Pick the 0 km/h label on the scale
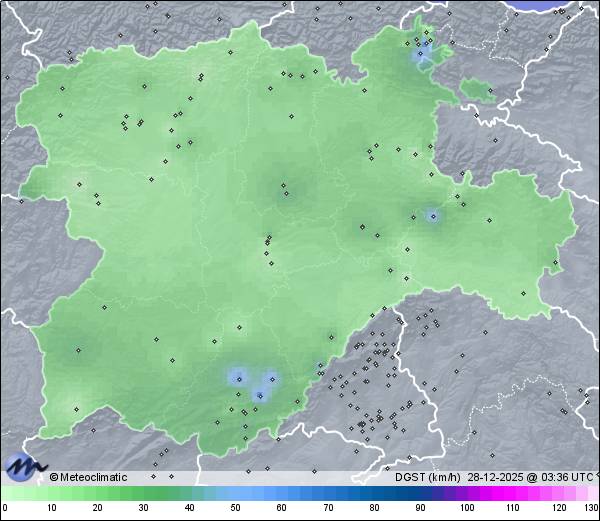This screenshot has height=521, width=600. 5,509
